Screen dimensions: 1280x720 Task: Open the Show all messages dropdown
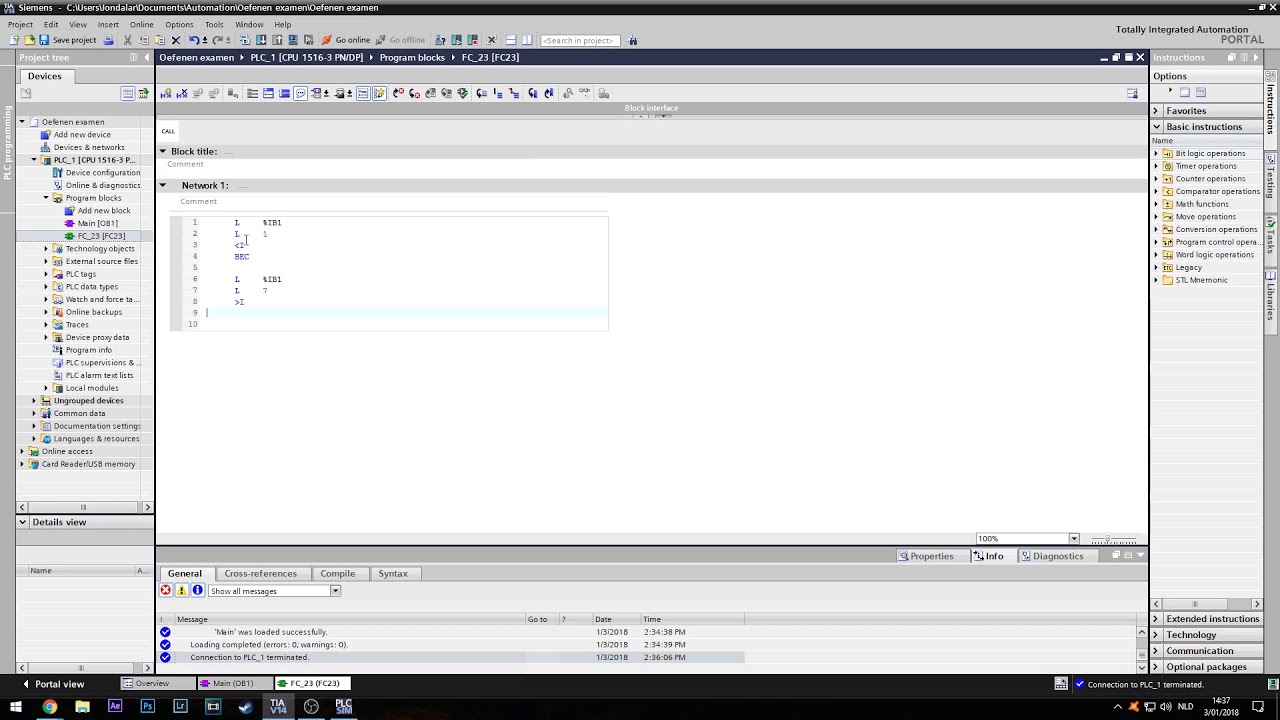(x=335, y=591)
